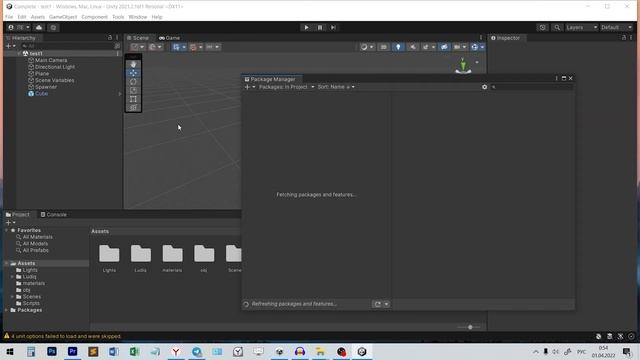Viewport: 640px width, 360px height.
Task: Open the Default layout dropdown
Action: tap(616, 27)
